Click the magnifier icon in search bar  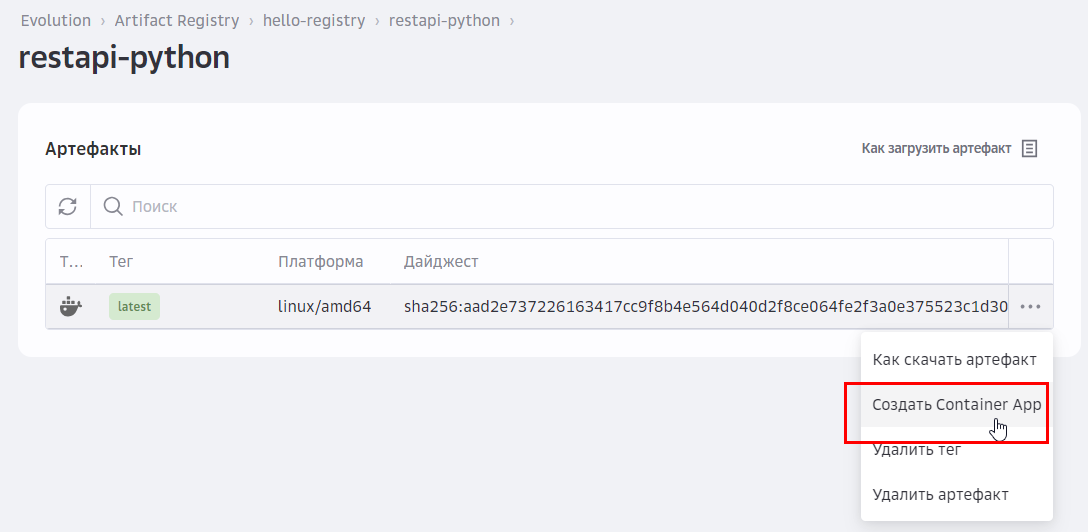coord(114,206)
